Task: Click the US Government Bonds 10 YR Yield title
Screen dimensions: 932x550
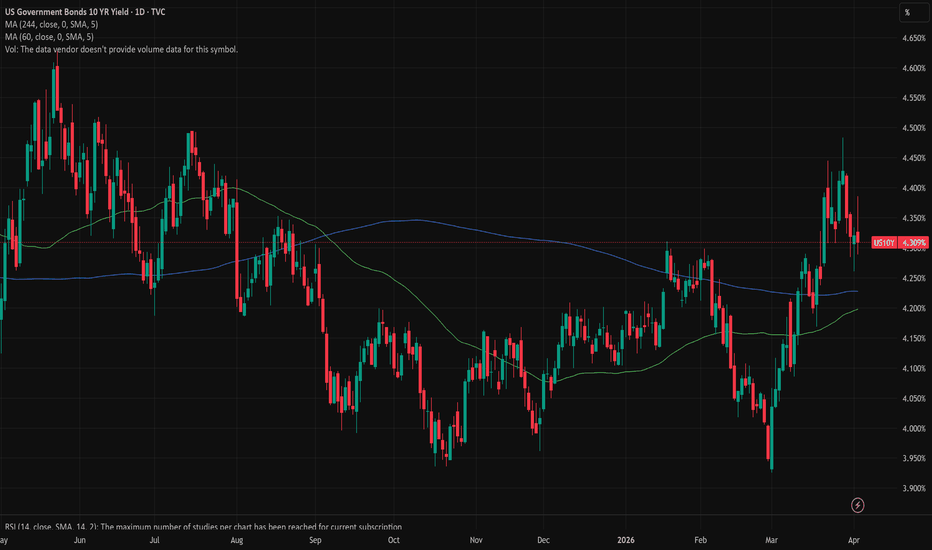Action: [85, 12]
